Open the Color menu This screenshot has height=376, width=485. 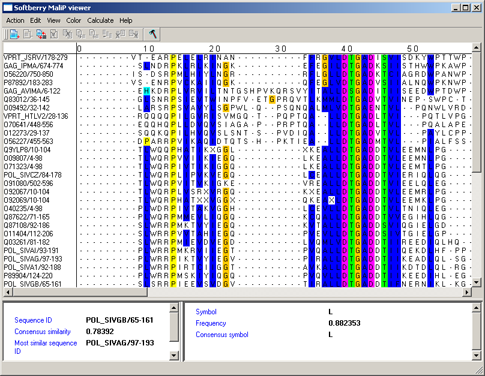point(73,21)
